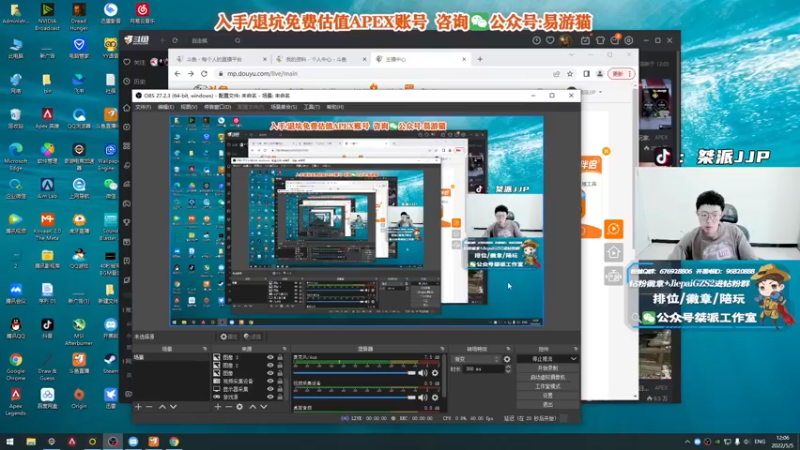Open source properties gear below sources list

tap(239, 407)
